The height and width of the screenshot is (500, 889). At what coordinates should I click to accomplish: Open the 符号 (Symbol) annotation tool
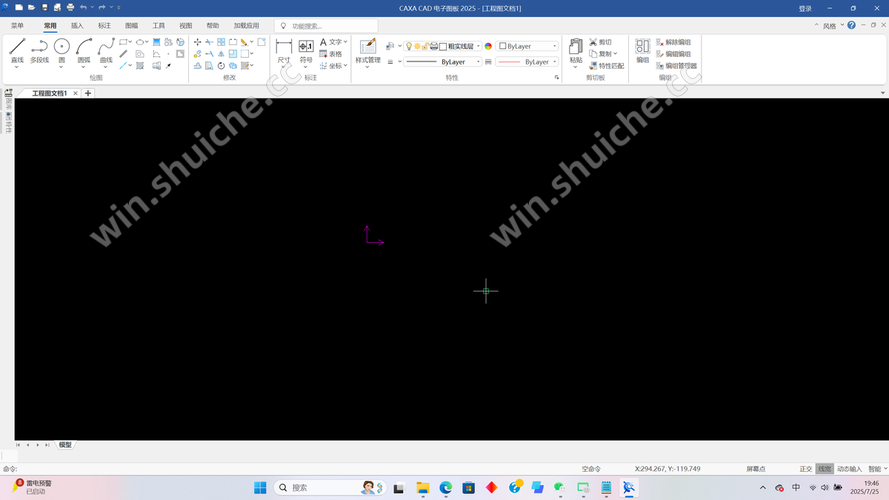point(306,50)
